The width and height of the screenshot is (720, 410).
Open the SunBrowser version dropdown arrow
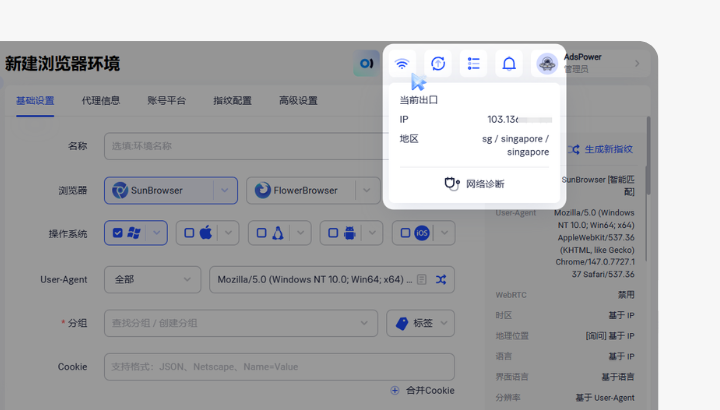[225, 191]
